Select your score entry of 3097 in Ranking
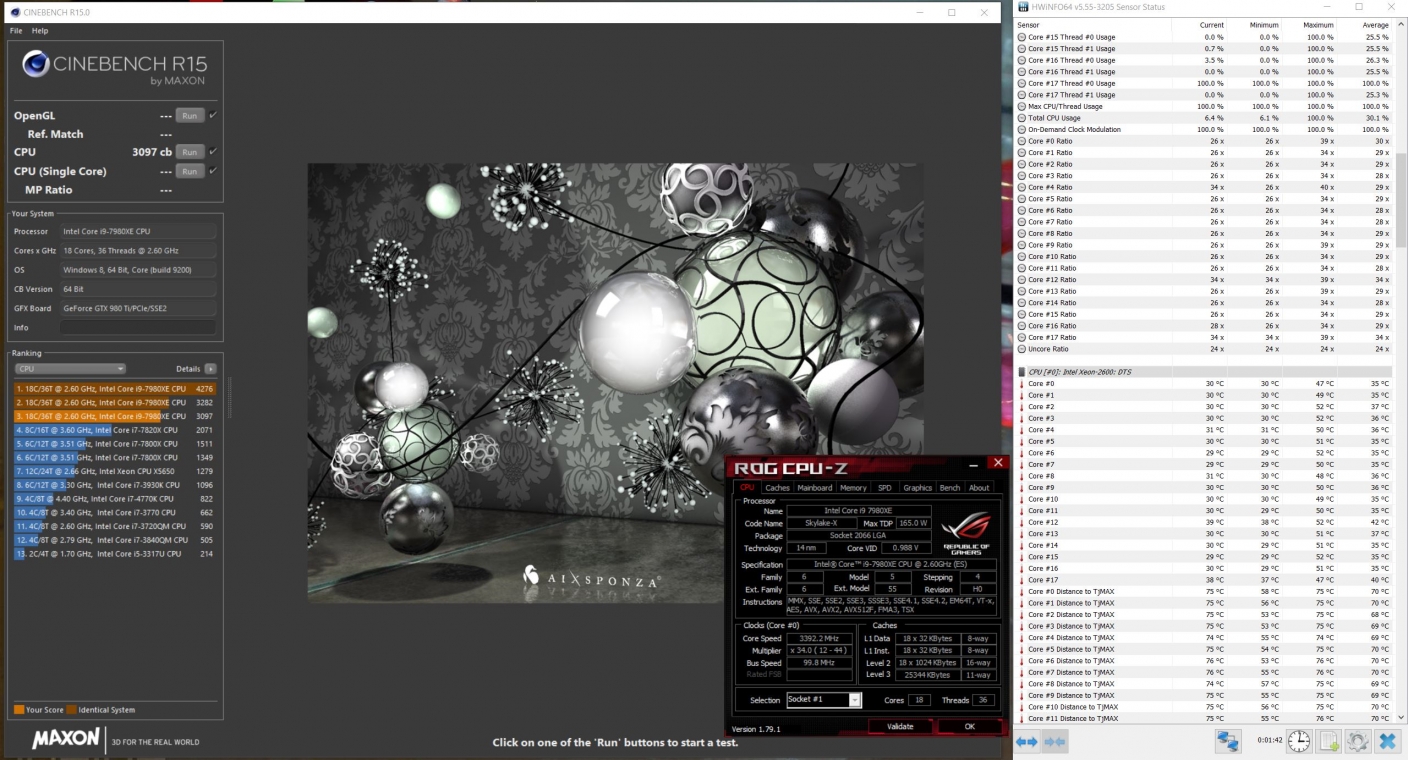The height and width of the screenshot is (760, 1408). point(115,416)
